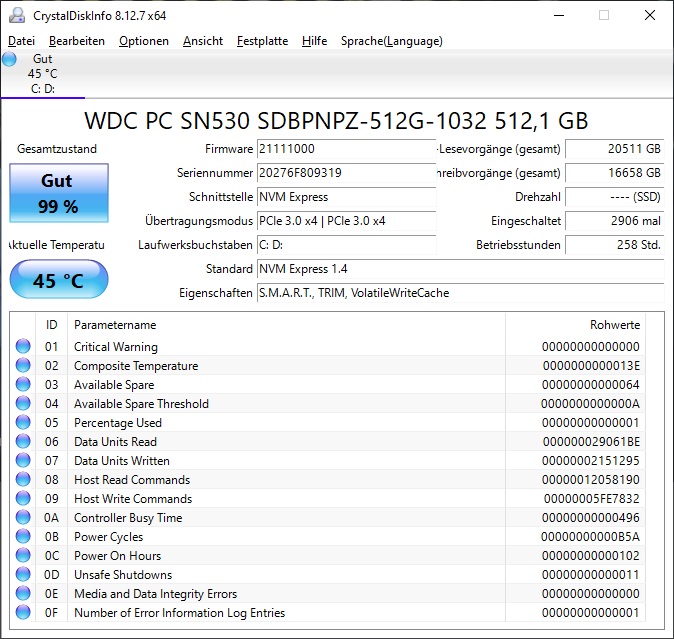The height and width of the screenshot is (639, 674).
Task: Click status icon beside Available Spare
Action: pyautogui.click(x=23, y=385)
